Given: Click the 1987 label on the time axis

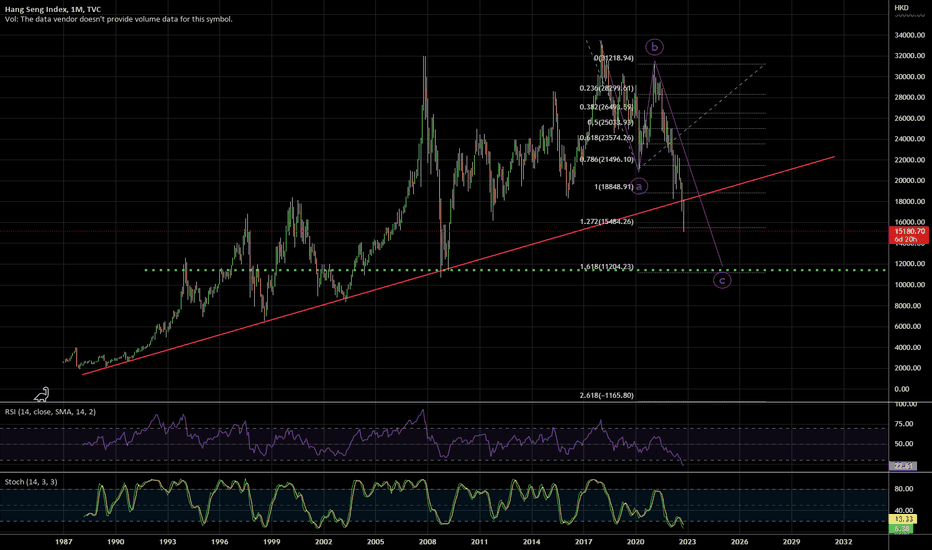Looking at the screenshot, I should tap(64, 542).
